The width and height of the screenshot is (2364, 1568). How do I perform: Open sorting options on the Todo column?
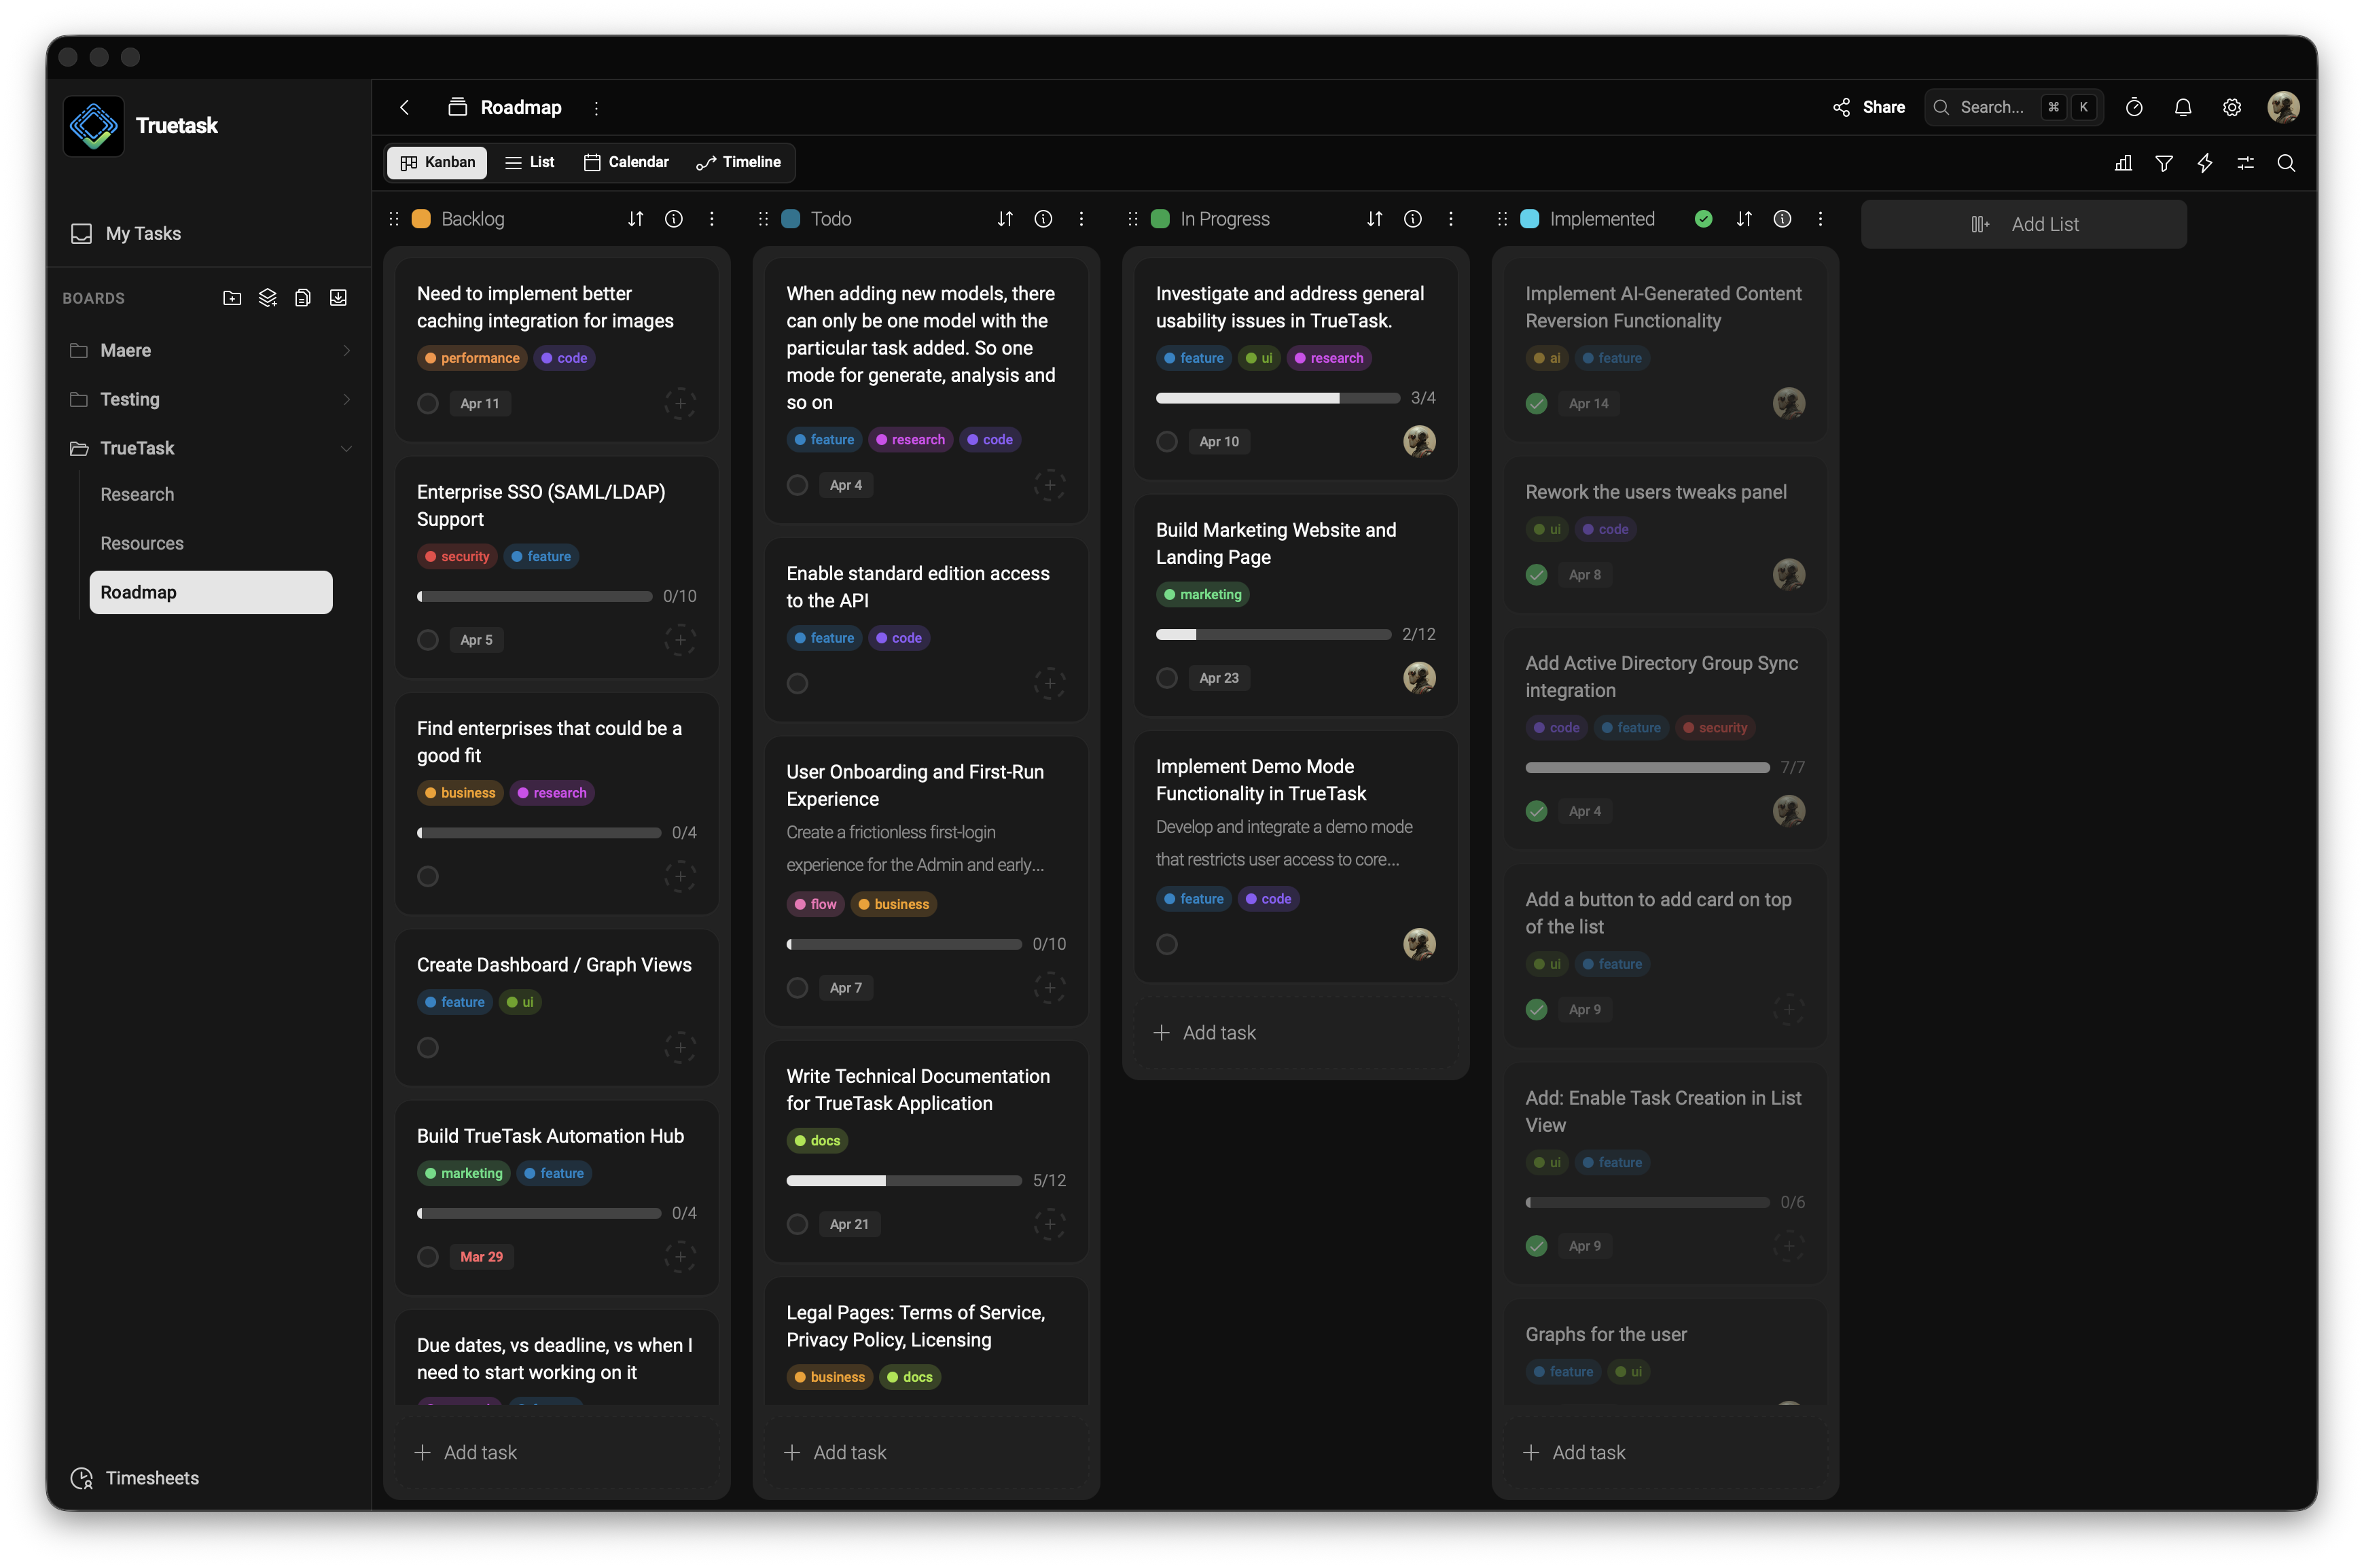point(1005,218)
